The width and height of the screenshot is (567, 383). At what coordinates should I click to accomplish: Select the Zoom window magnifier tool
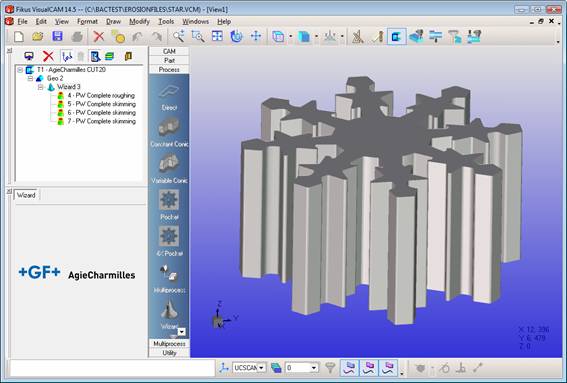[198, 36]
